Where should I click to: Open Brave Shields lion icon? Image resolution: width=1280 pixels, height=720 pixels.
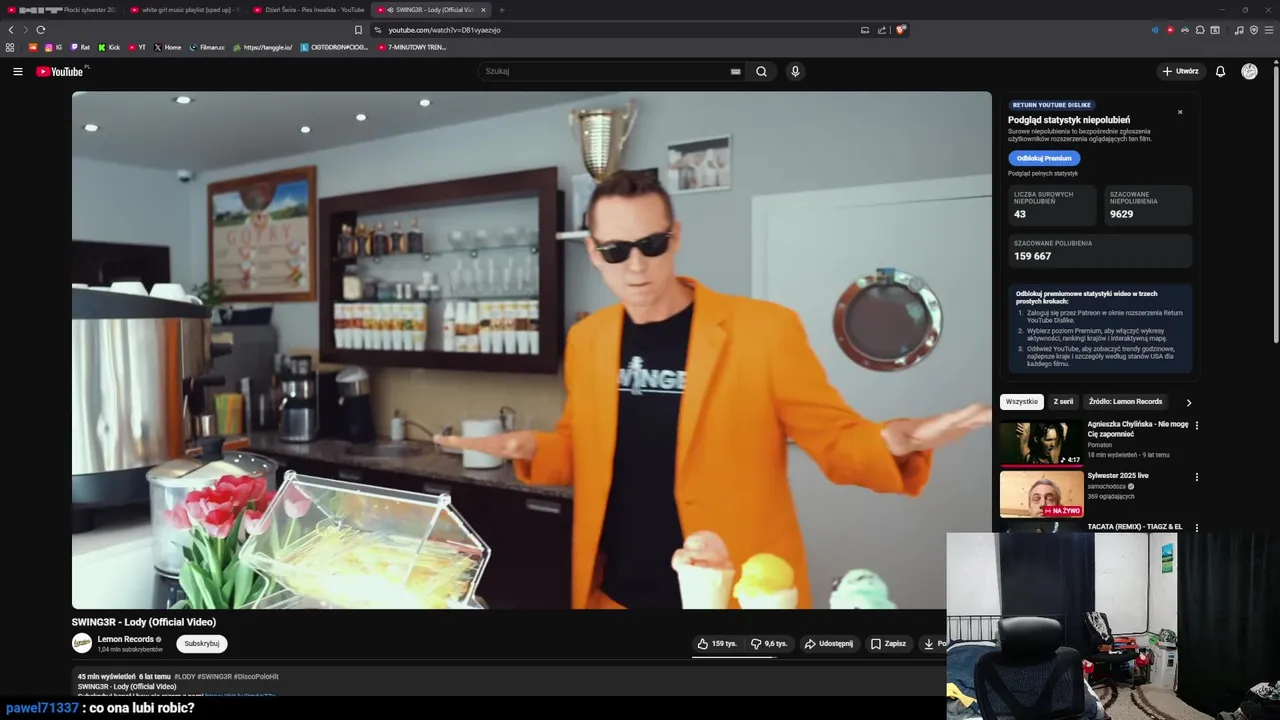click(x=900, y=30)
